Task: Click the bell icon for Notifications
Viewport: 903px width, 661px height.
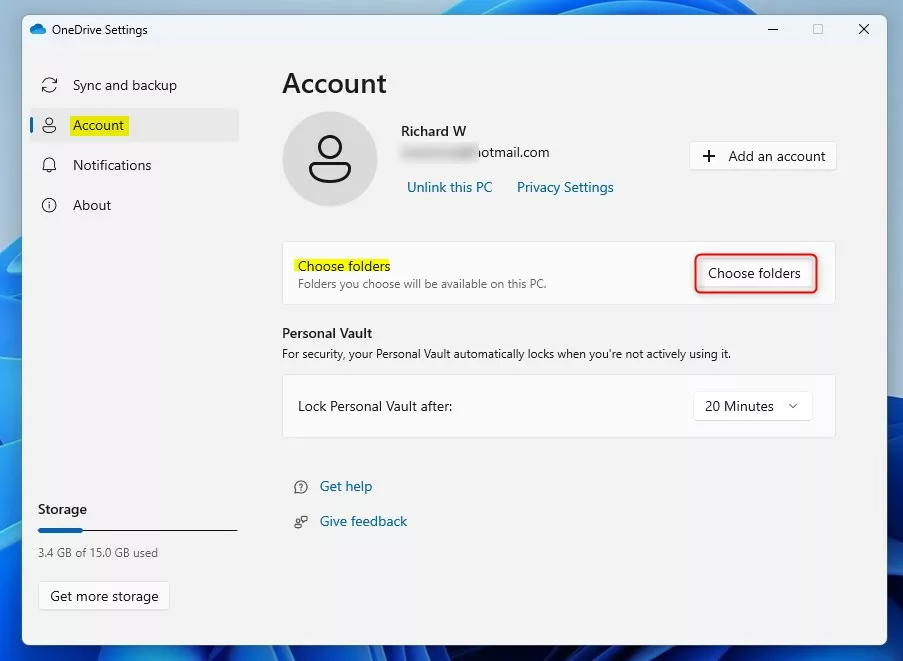Action: point(50,165)
